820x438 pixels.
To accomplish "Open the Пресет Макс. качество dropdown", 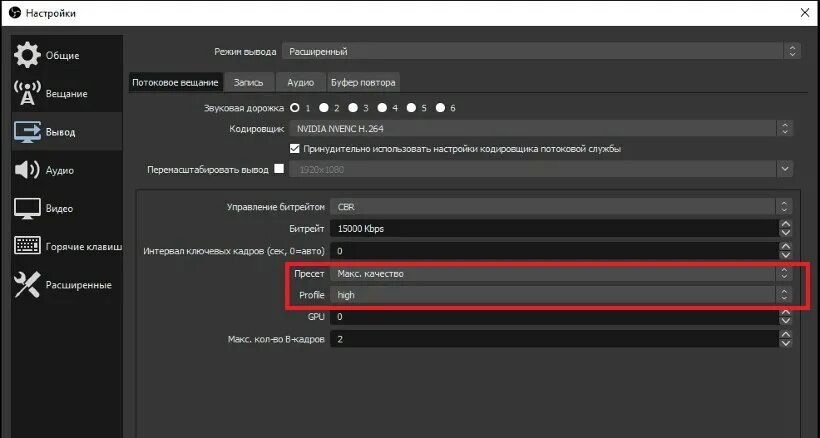I will click(561, 273).
